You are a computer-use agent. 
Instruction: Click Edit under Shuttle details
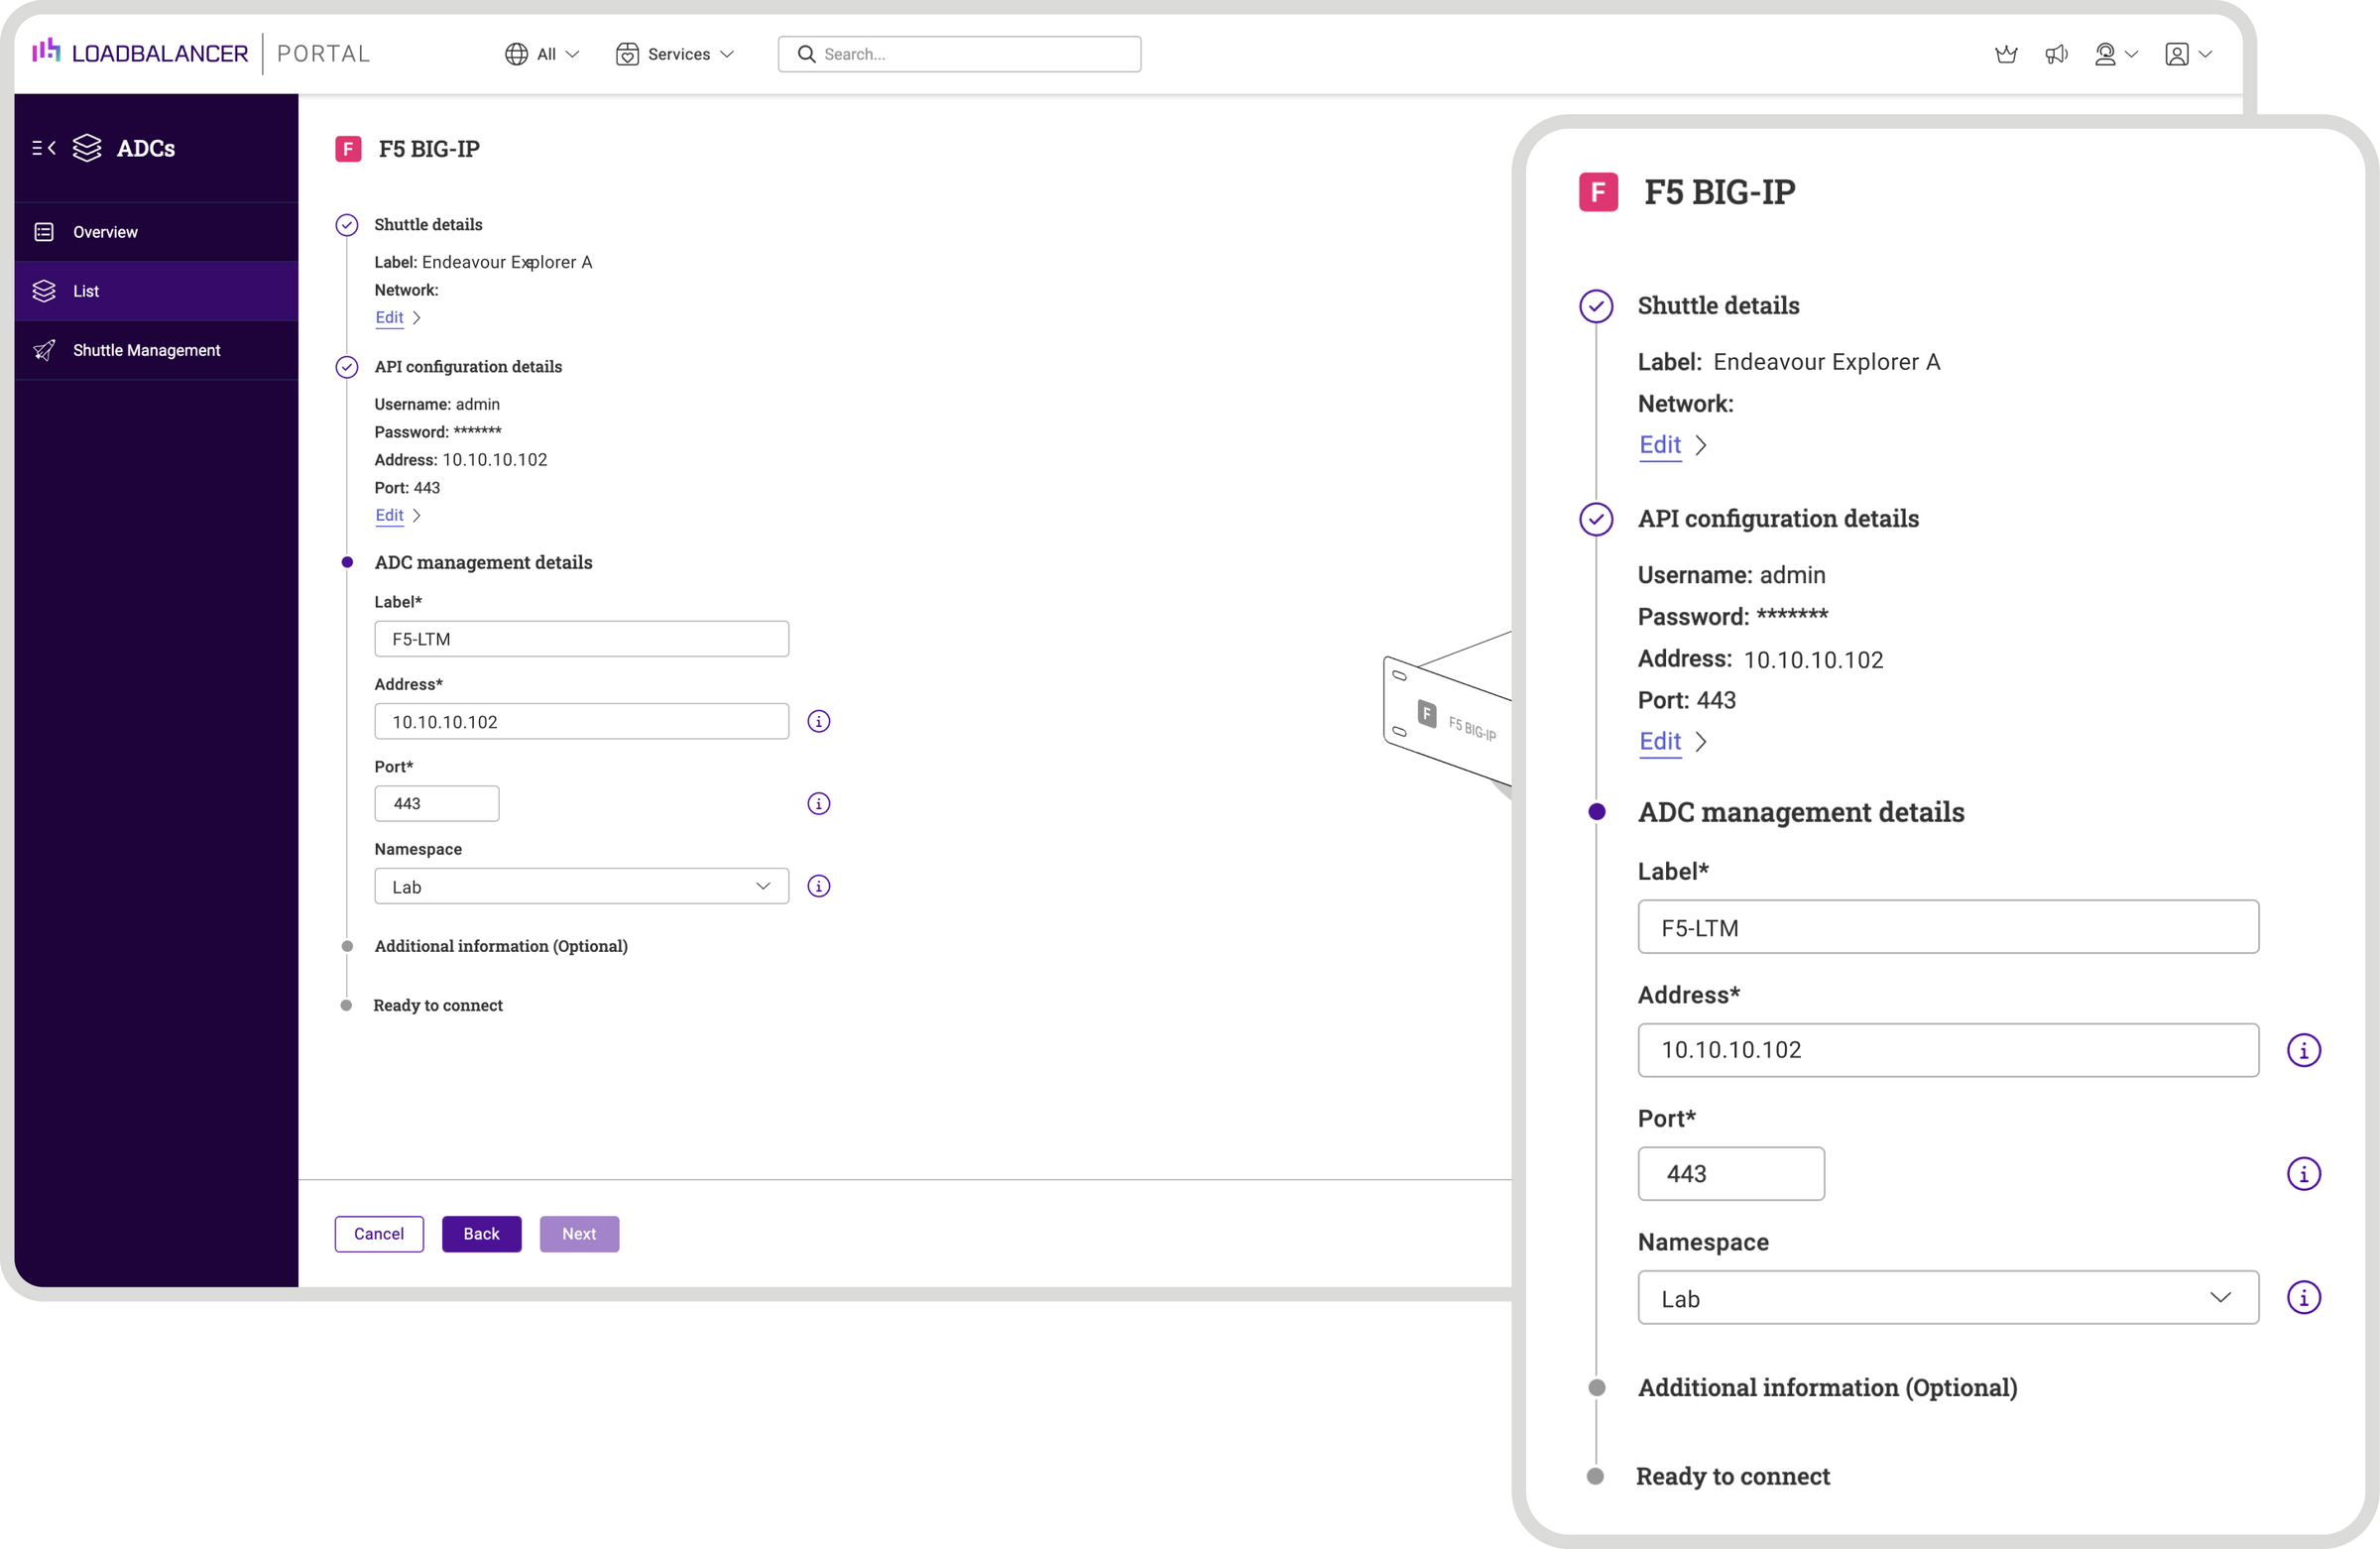click(x=389, y=317)
